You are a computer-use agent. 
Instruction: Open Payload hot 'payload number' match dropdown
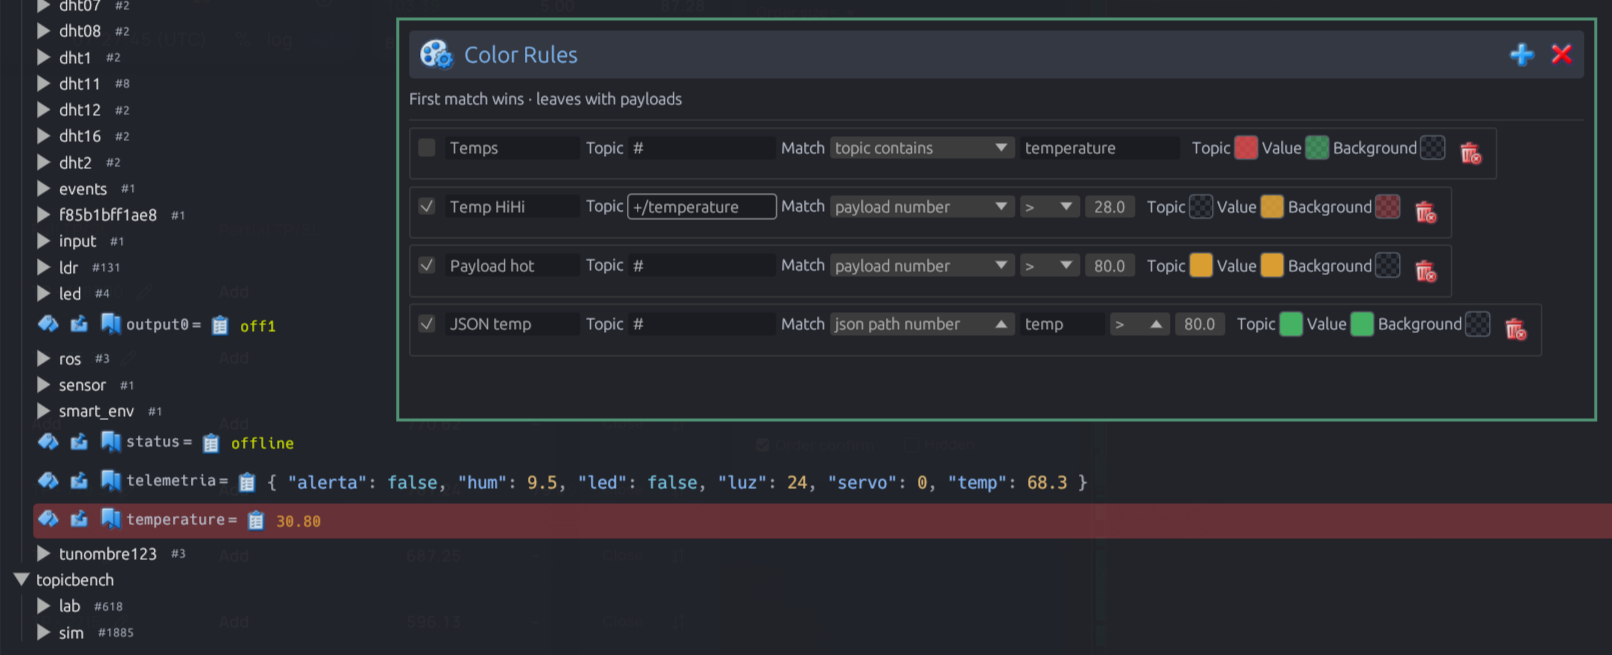click(922, 266)
